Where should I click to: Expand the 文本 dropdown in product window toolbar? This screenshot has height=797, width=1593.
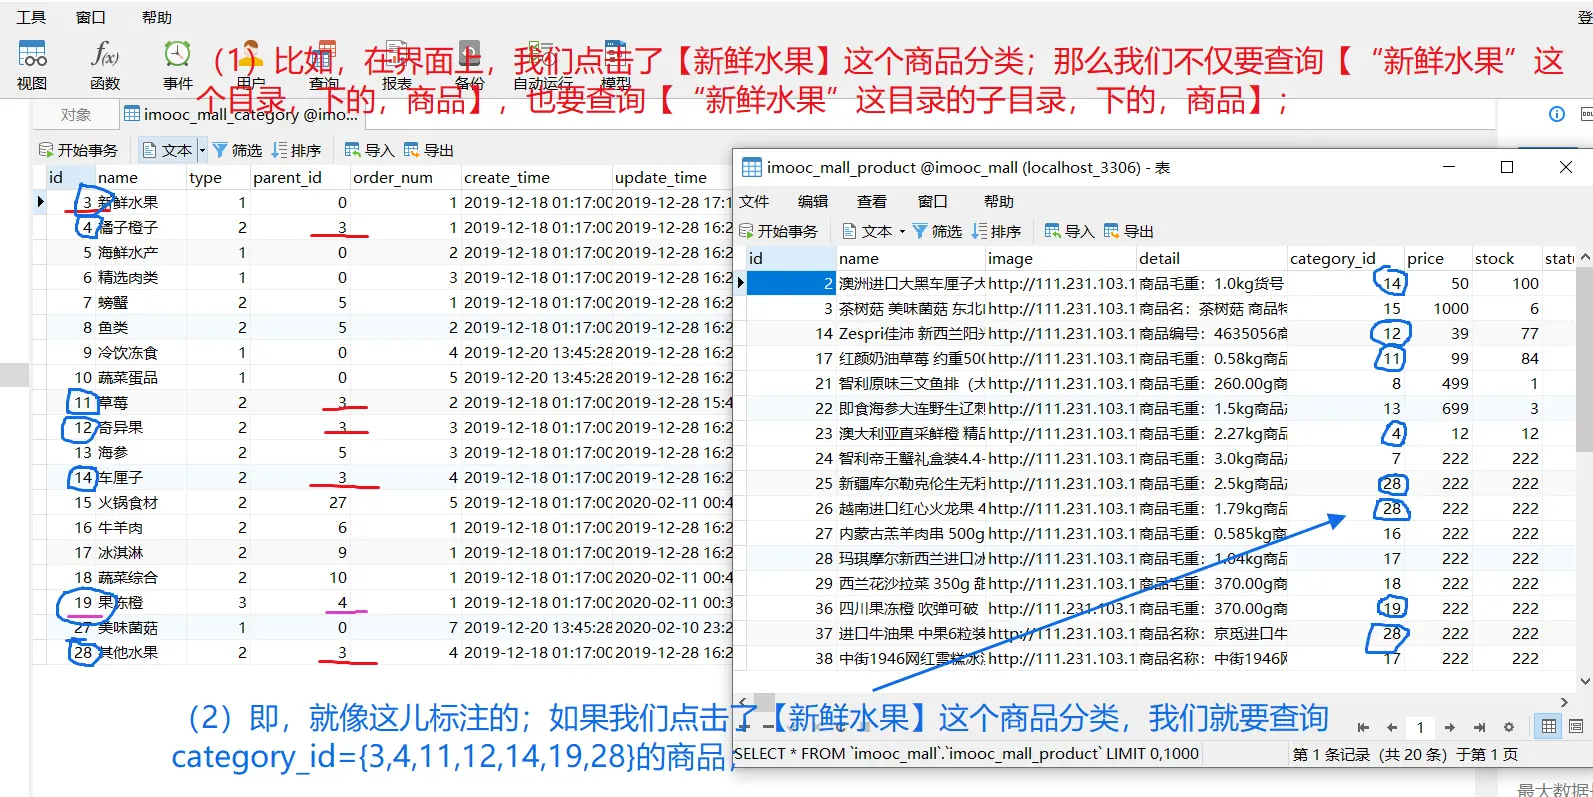pos(902,231)
